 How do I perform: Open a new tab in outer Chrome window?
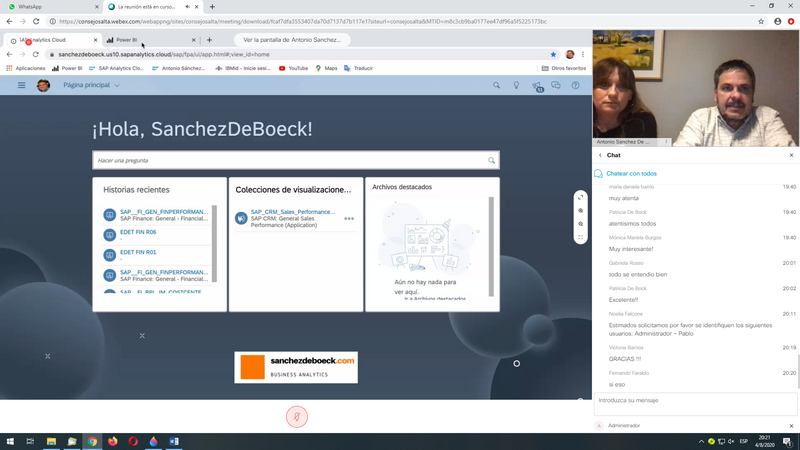(x=212, y=7)
